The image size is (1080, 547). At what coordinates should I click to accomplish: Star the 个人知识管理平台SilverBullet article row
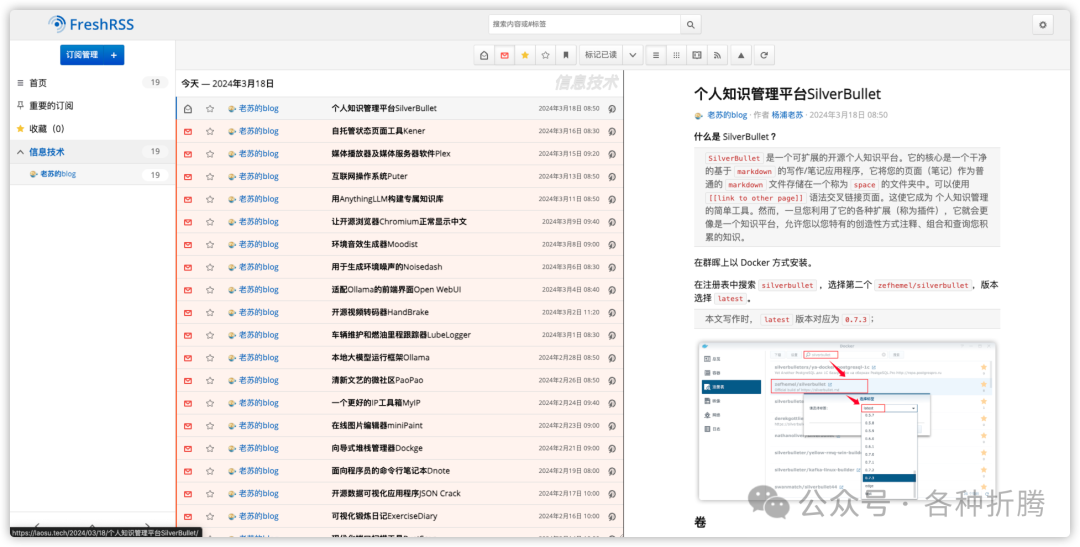(210, 109)
